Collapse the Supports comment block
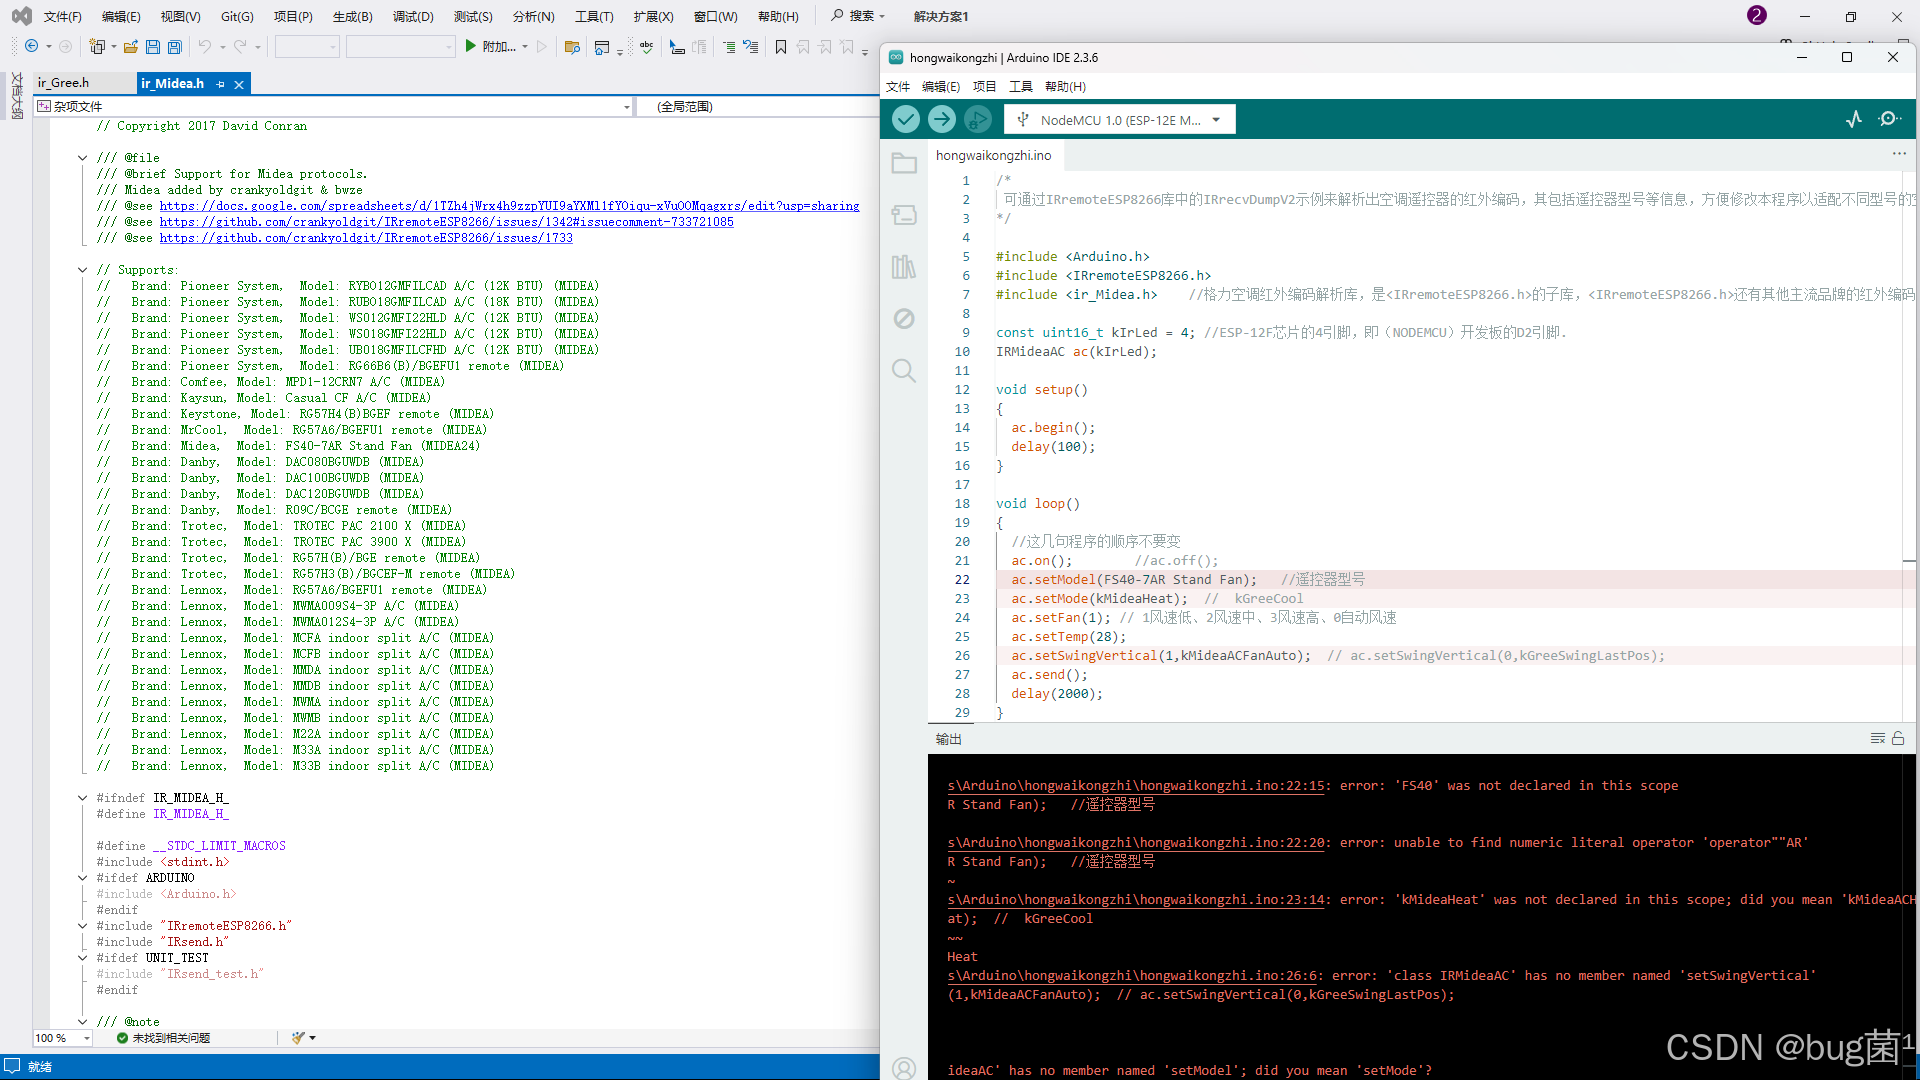Image resolution: width=1920 pixels, height=1080 pixels. [x=83, y=270]
